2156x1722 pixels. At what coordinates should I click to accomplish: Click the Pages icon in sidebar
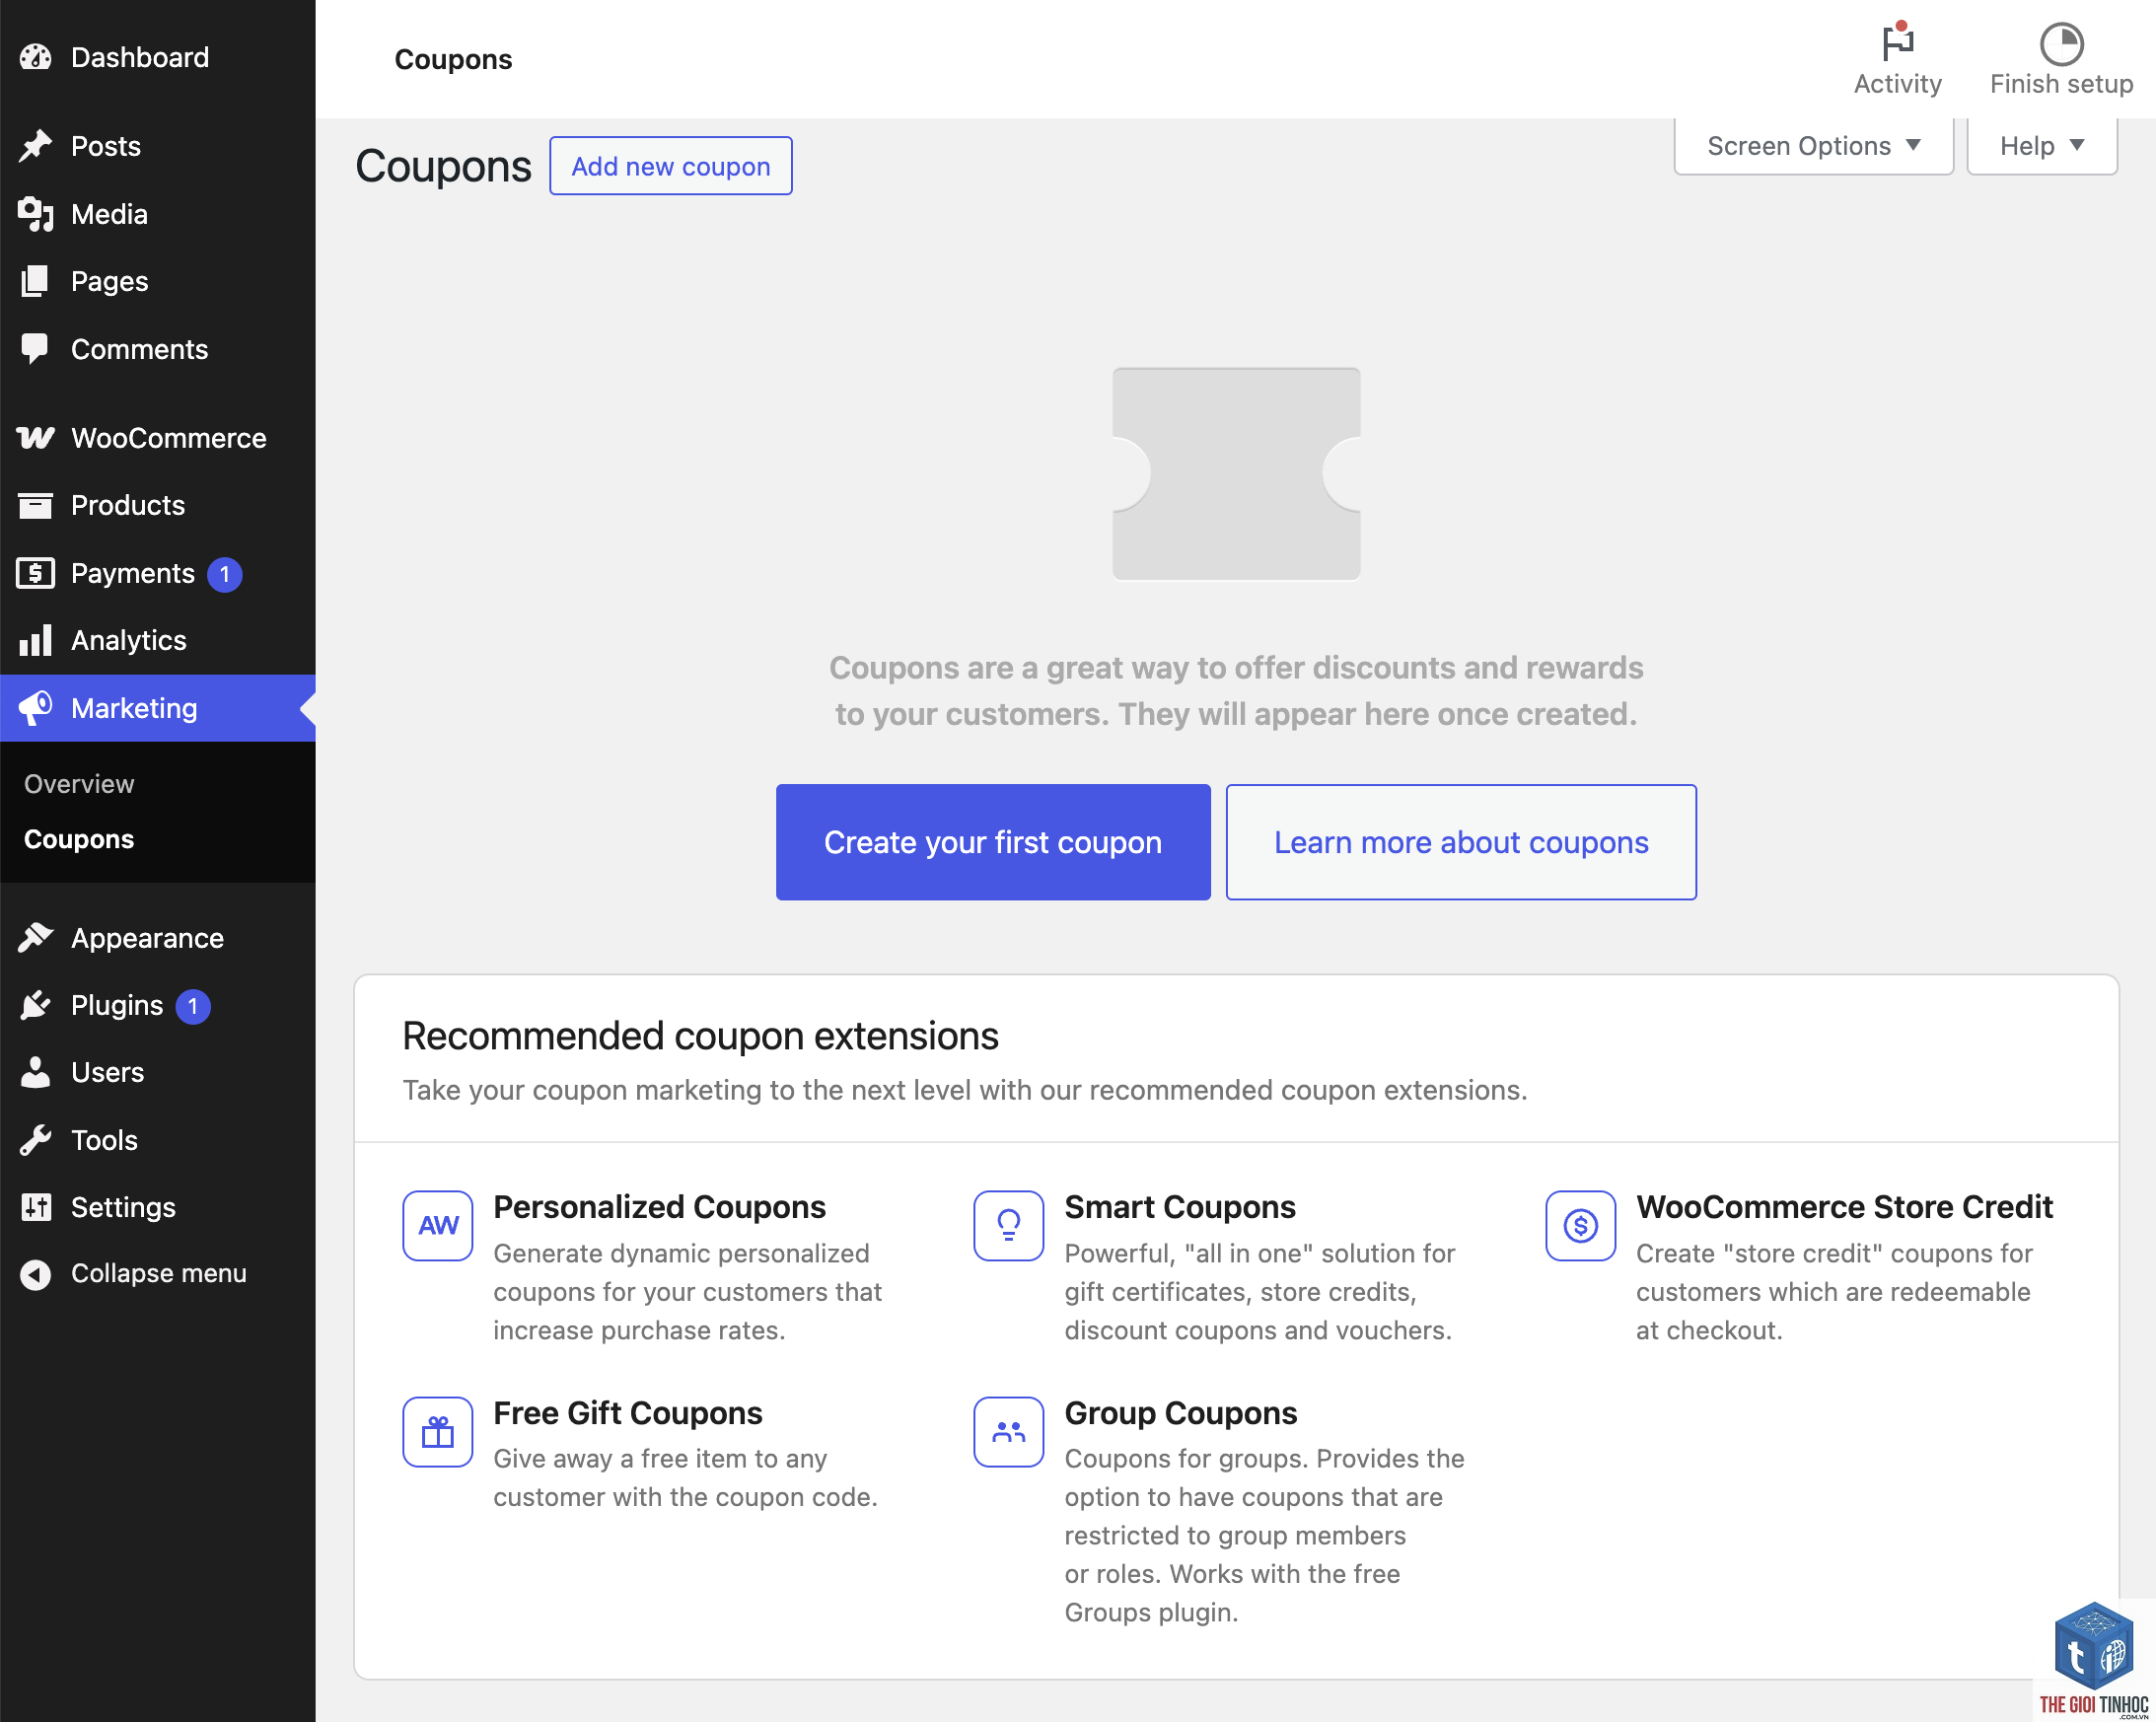tap(35, 281)
